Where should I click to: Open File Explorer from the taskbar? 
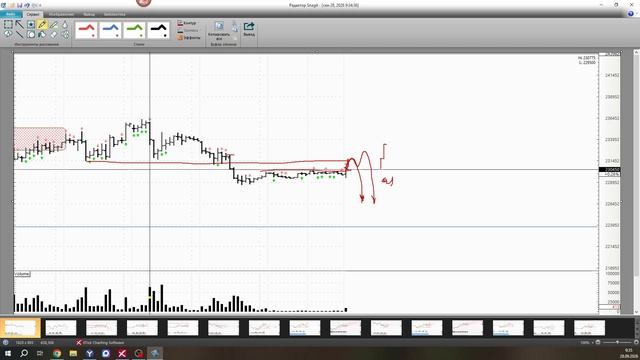point(73,353)
